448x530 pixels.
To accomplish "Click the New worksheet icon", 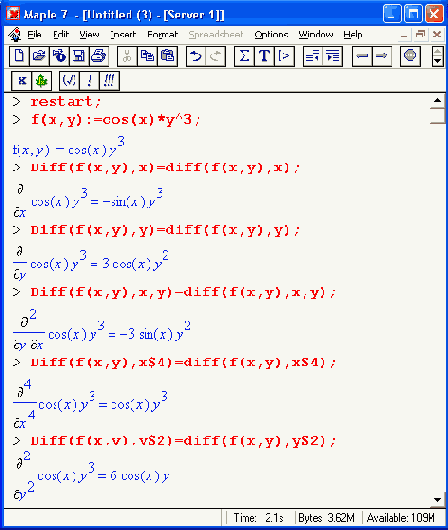I will 19,56.
